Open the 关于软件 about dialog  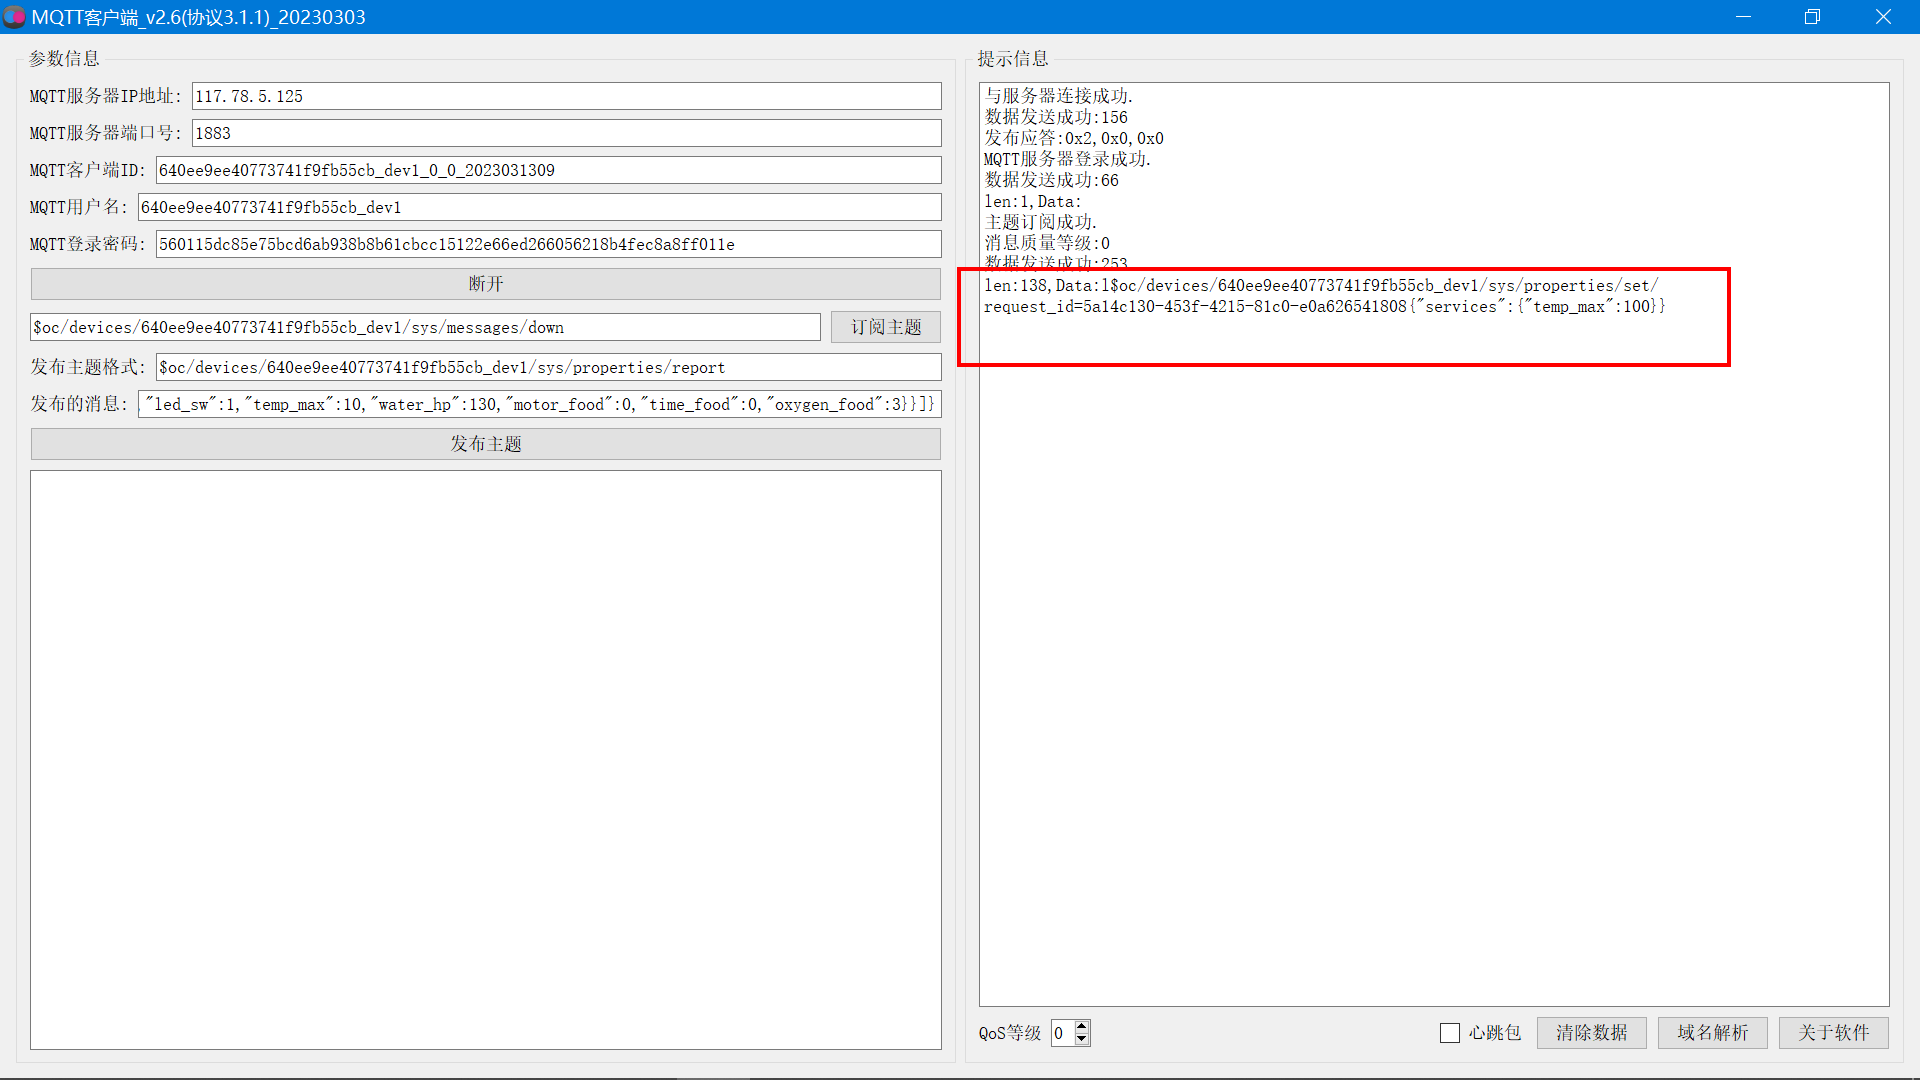coord(1833,1033)
